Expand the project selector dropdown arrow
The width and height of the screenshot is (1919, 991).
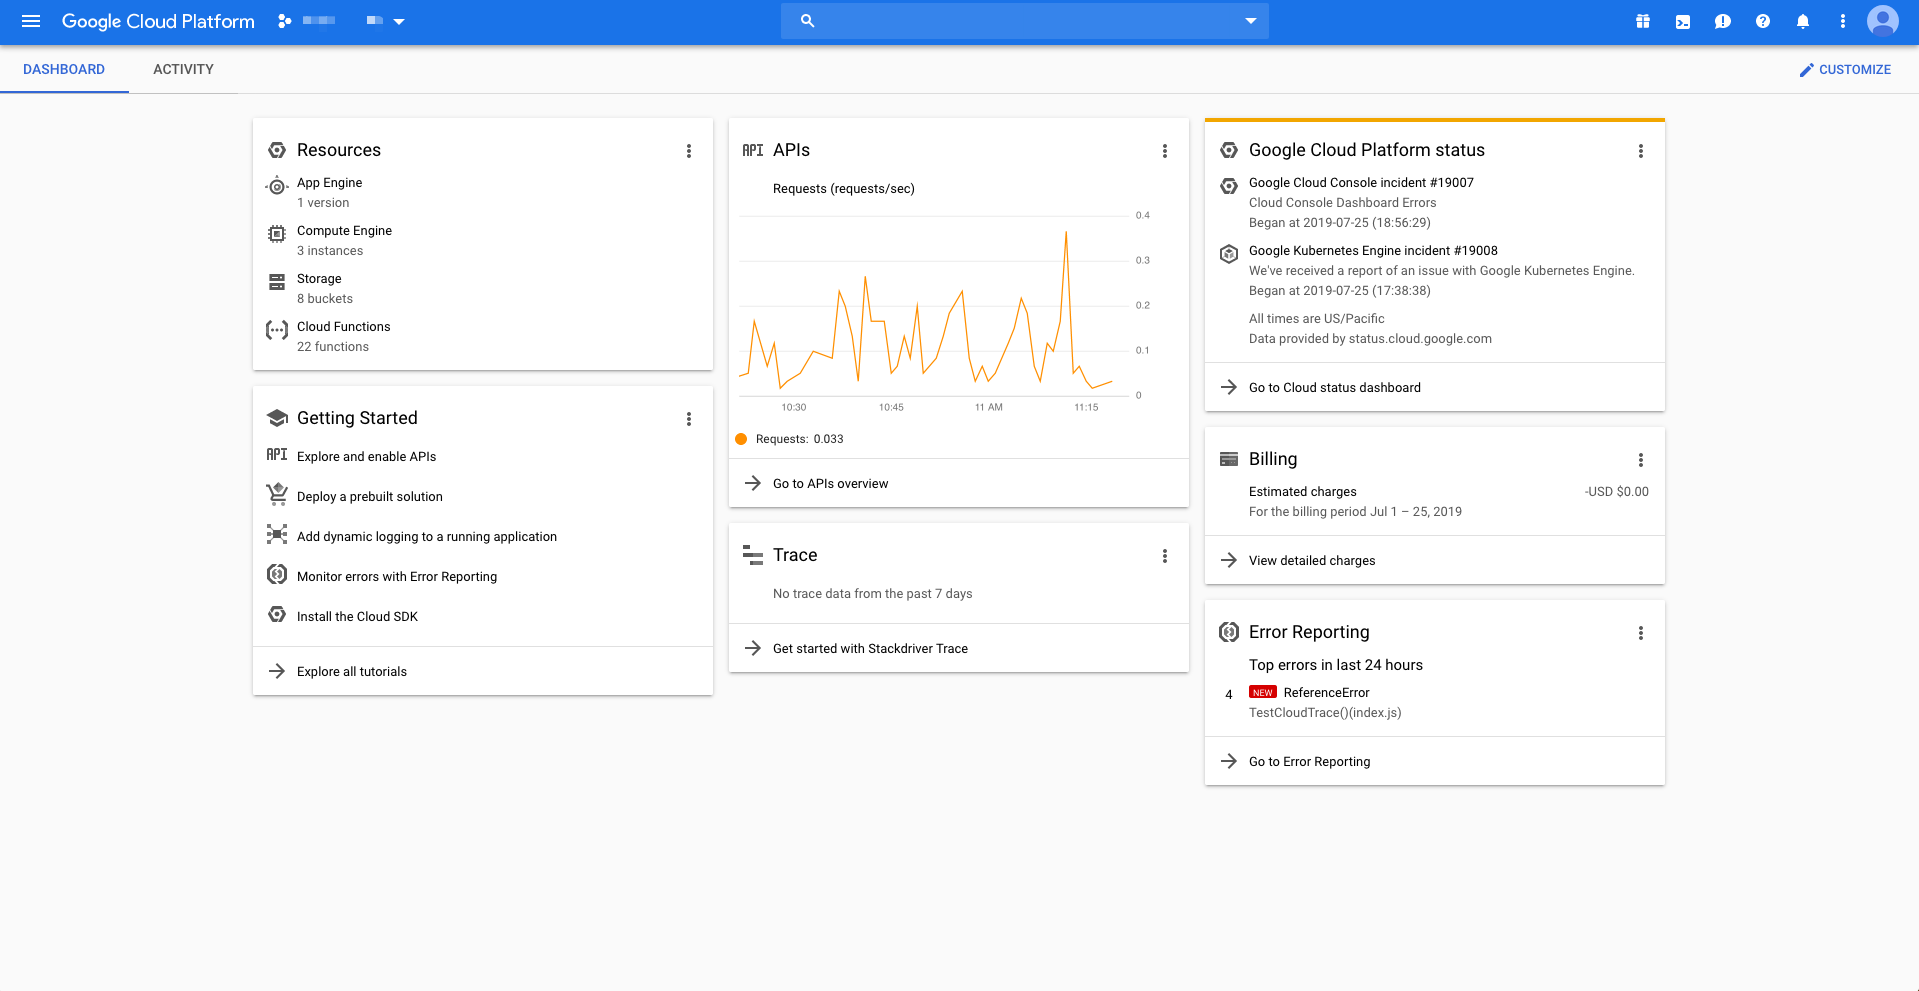point(399,21)
